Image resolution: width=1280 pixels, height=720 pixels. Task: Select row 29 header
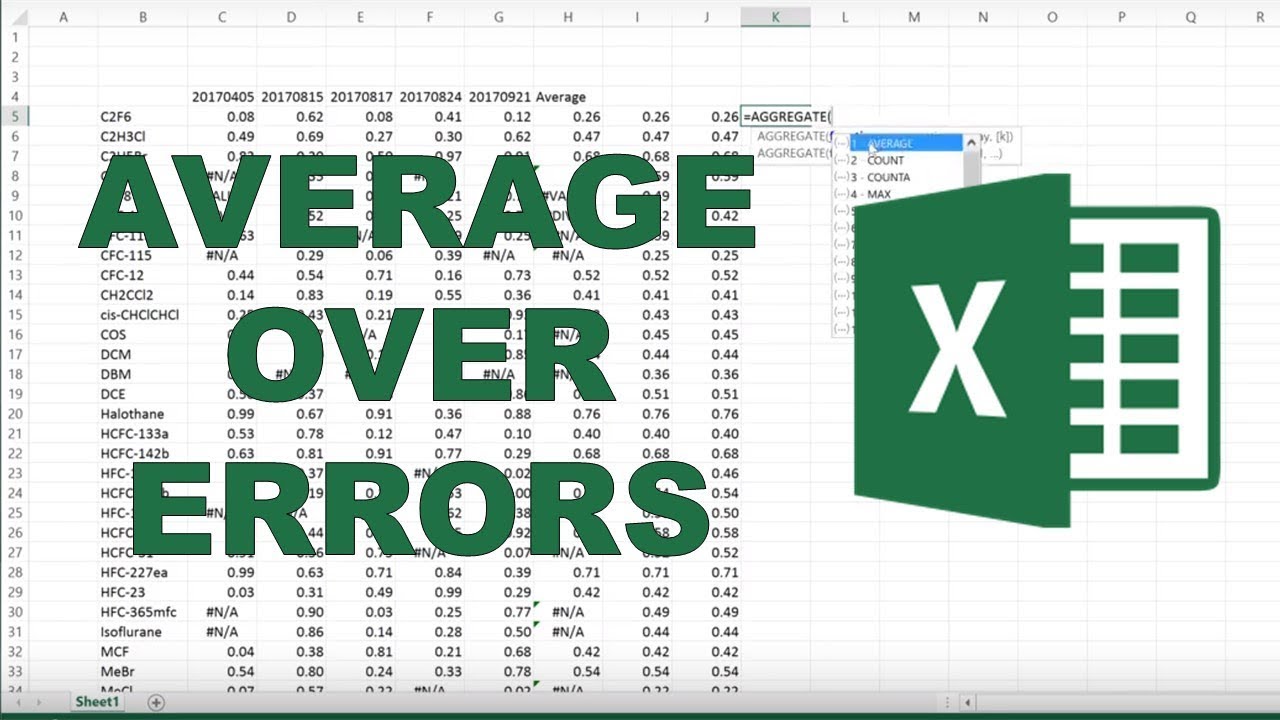[15, 592]
